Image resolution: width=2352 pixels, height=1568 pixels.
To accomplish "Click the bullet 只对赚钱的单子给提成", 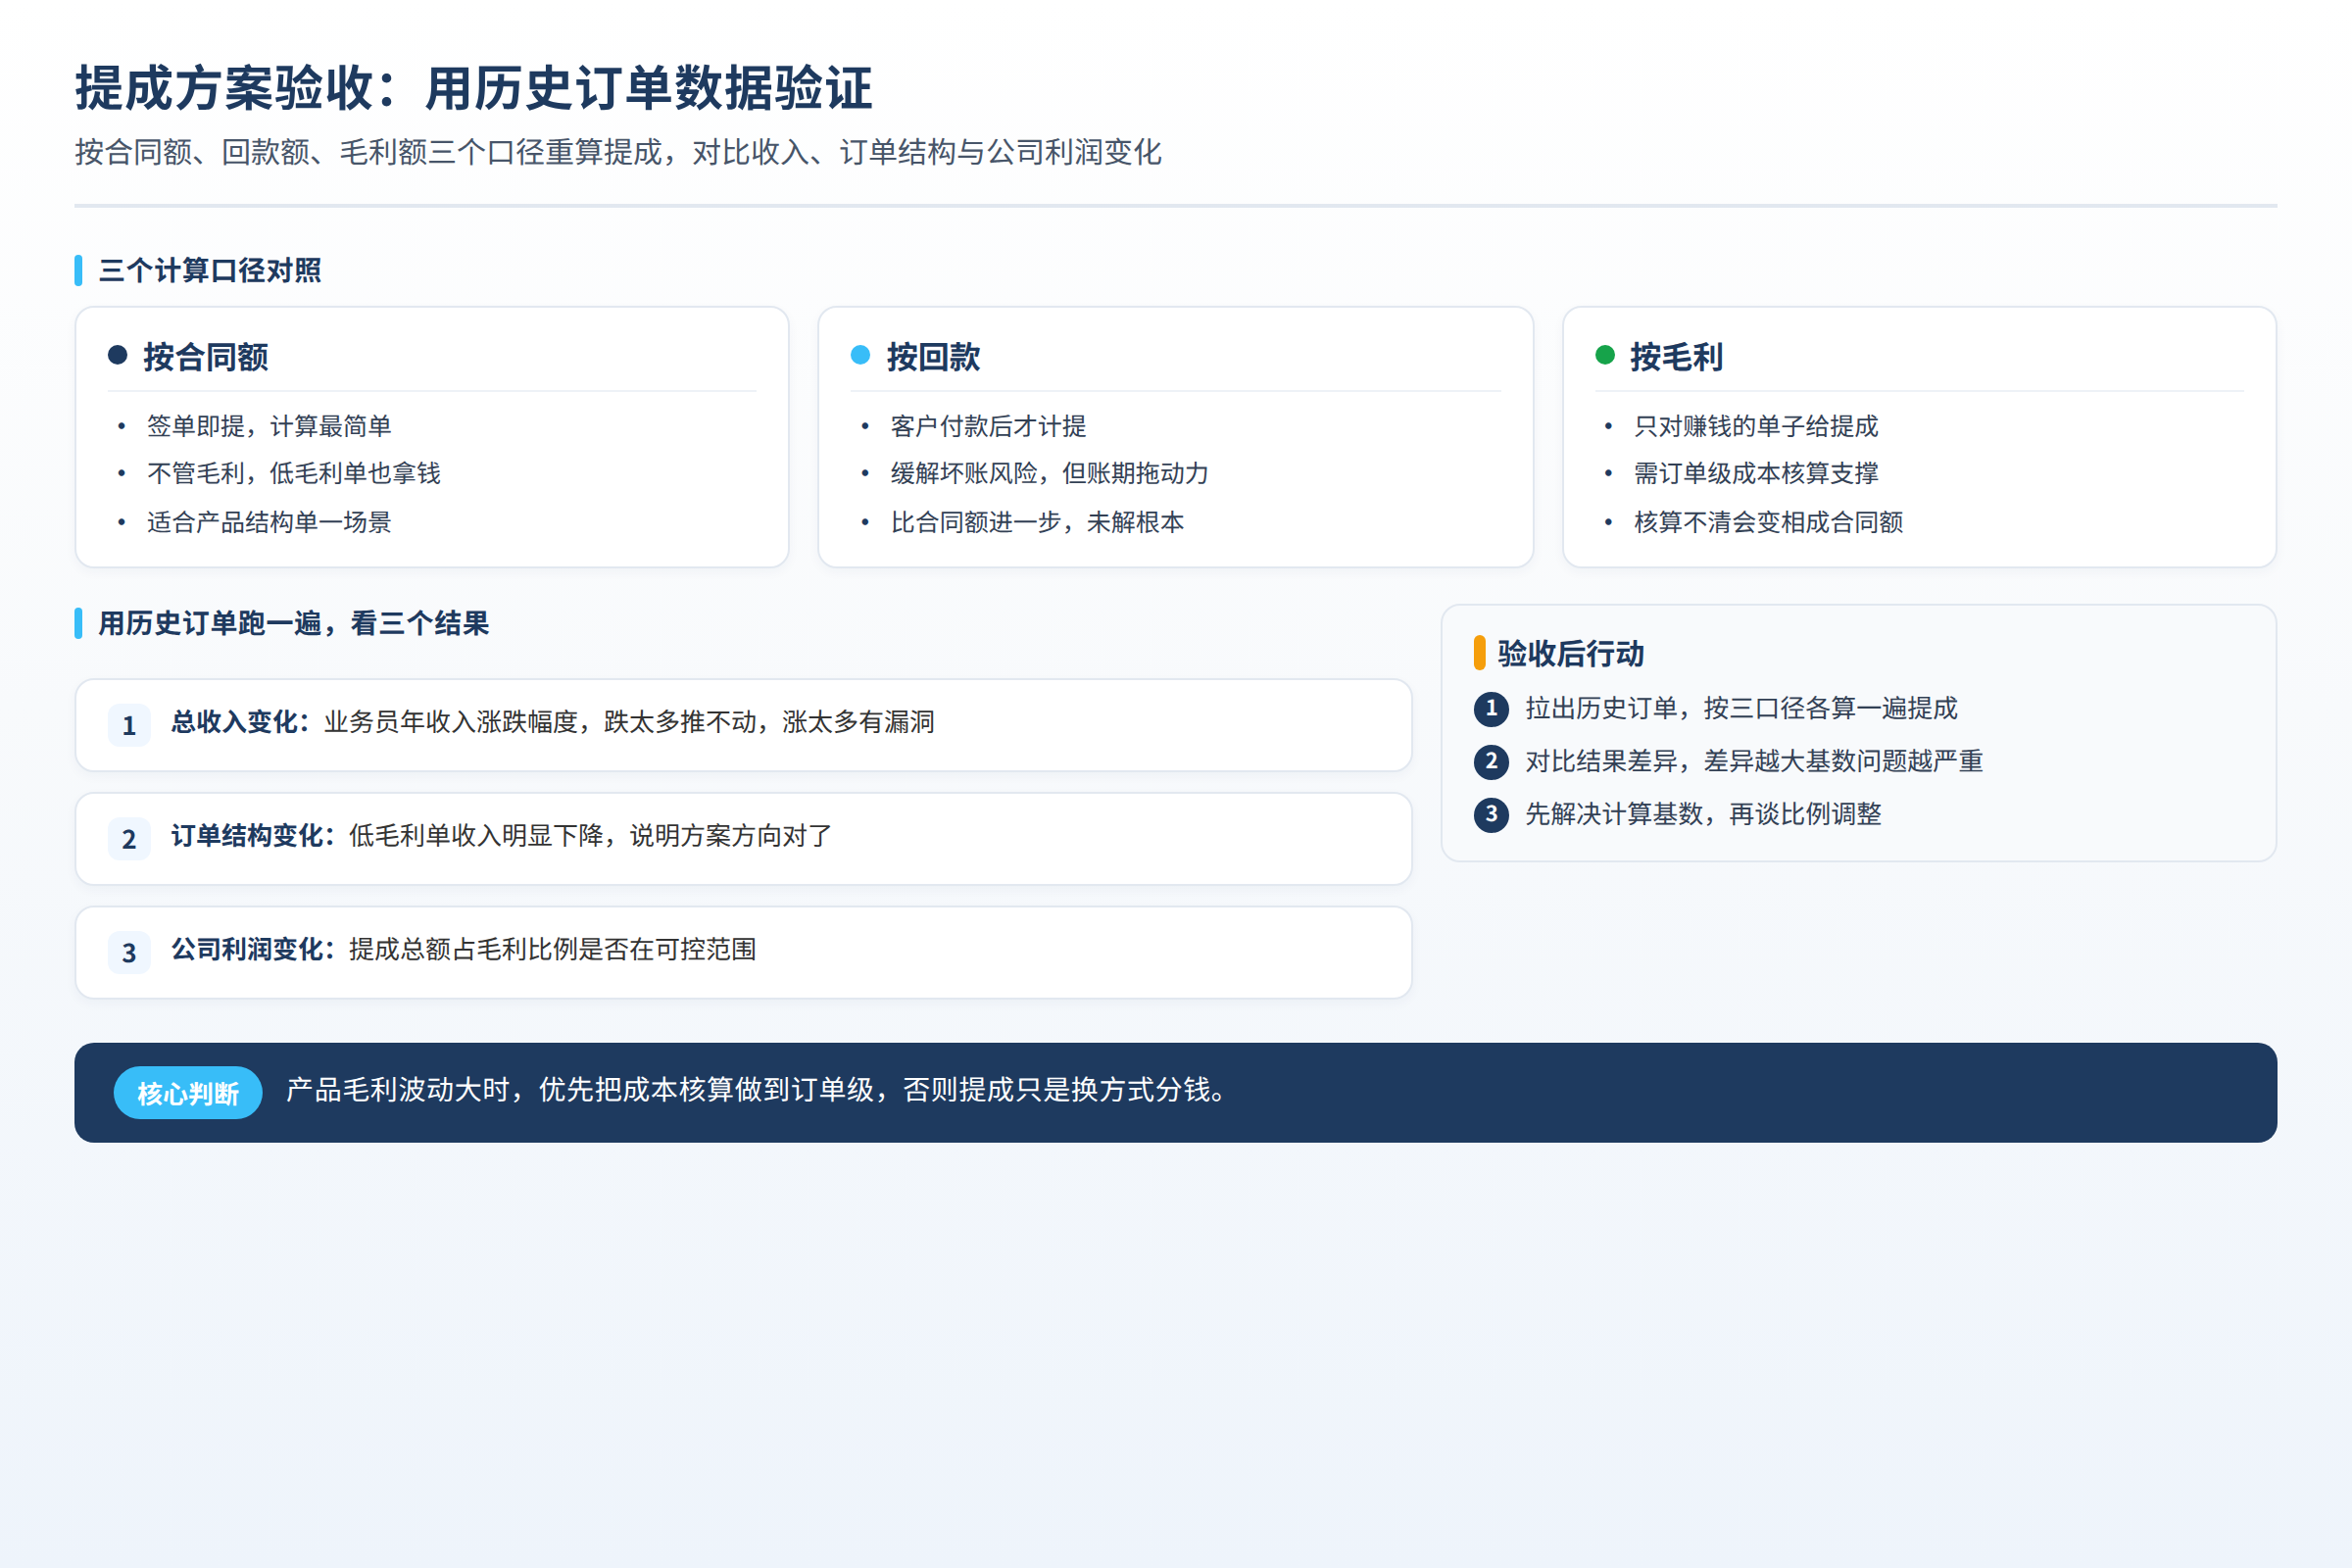I will pyautogui.click(x=1756, y=426).
